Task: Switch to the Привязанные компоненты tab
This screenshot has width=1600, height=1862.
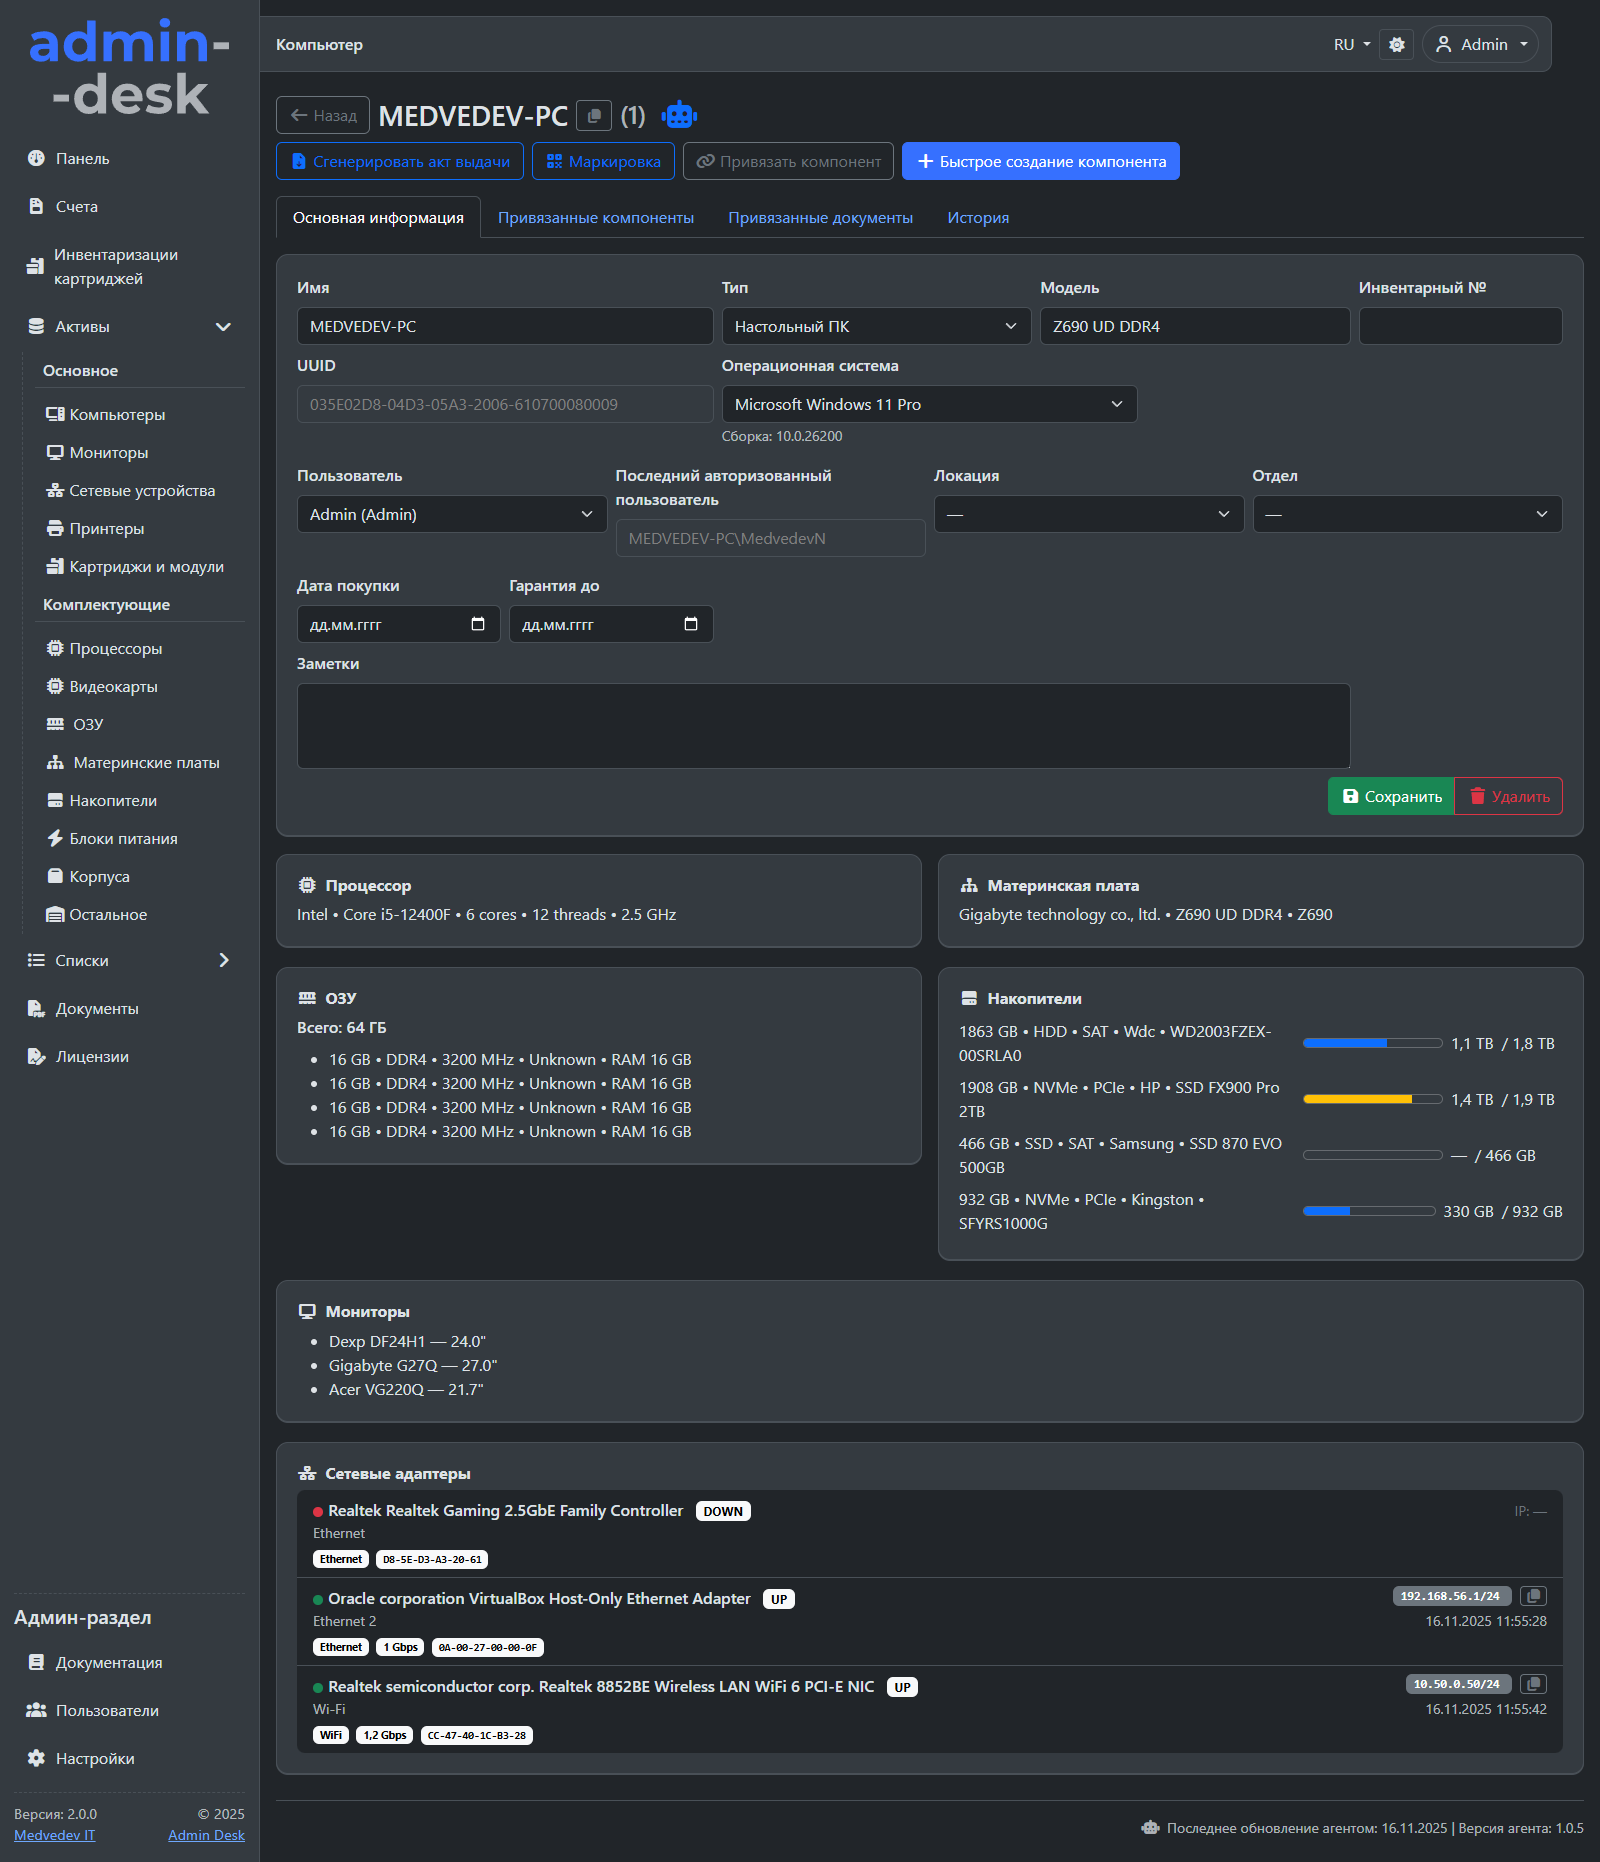Action: (595, 218)
